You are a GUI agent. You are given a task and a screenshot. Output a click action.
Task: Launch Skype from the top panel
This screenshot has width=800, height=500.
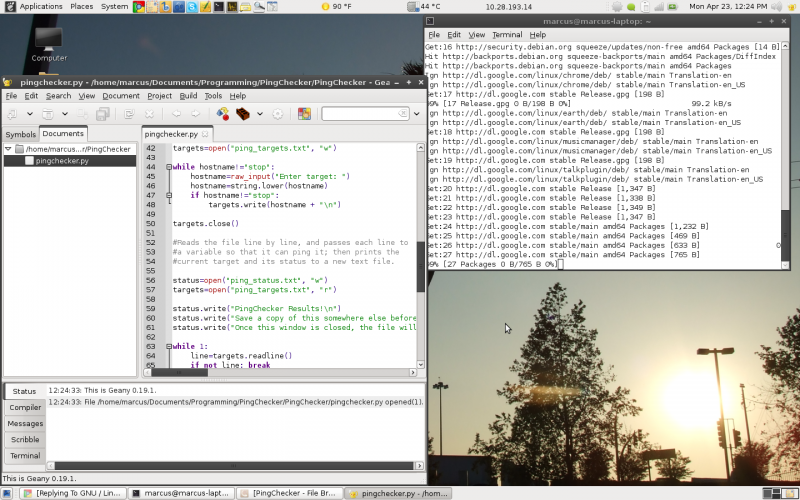coord(192,7)
